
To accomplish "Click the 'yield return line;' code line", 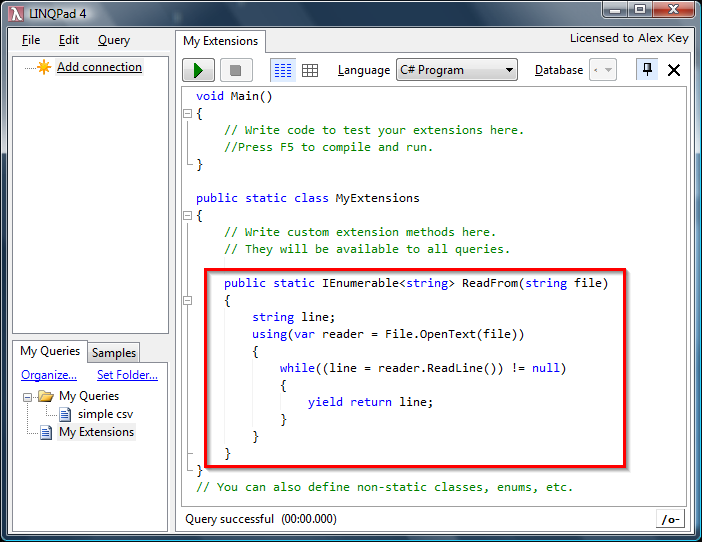I will tap(370, 402).
